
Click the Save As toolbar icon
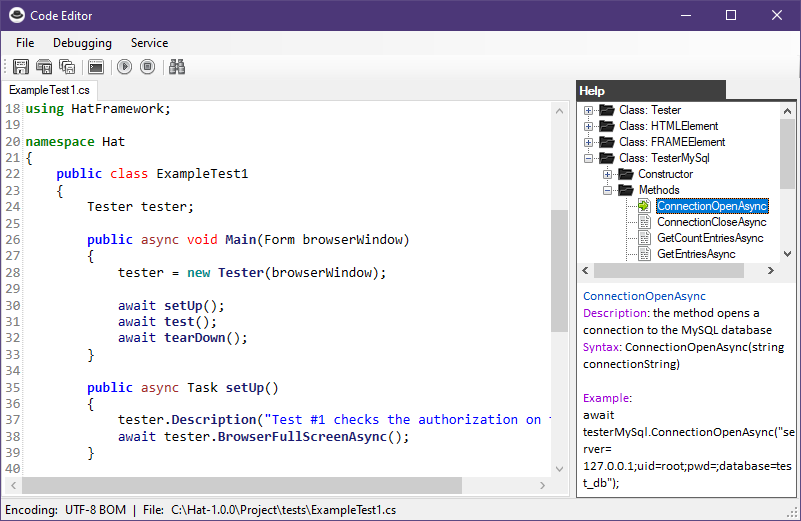(44, 67)
